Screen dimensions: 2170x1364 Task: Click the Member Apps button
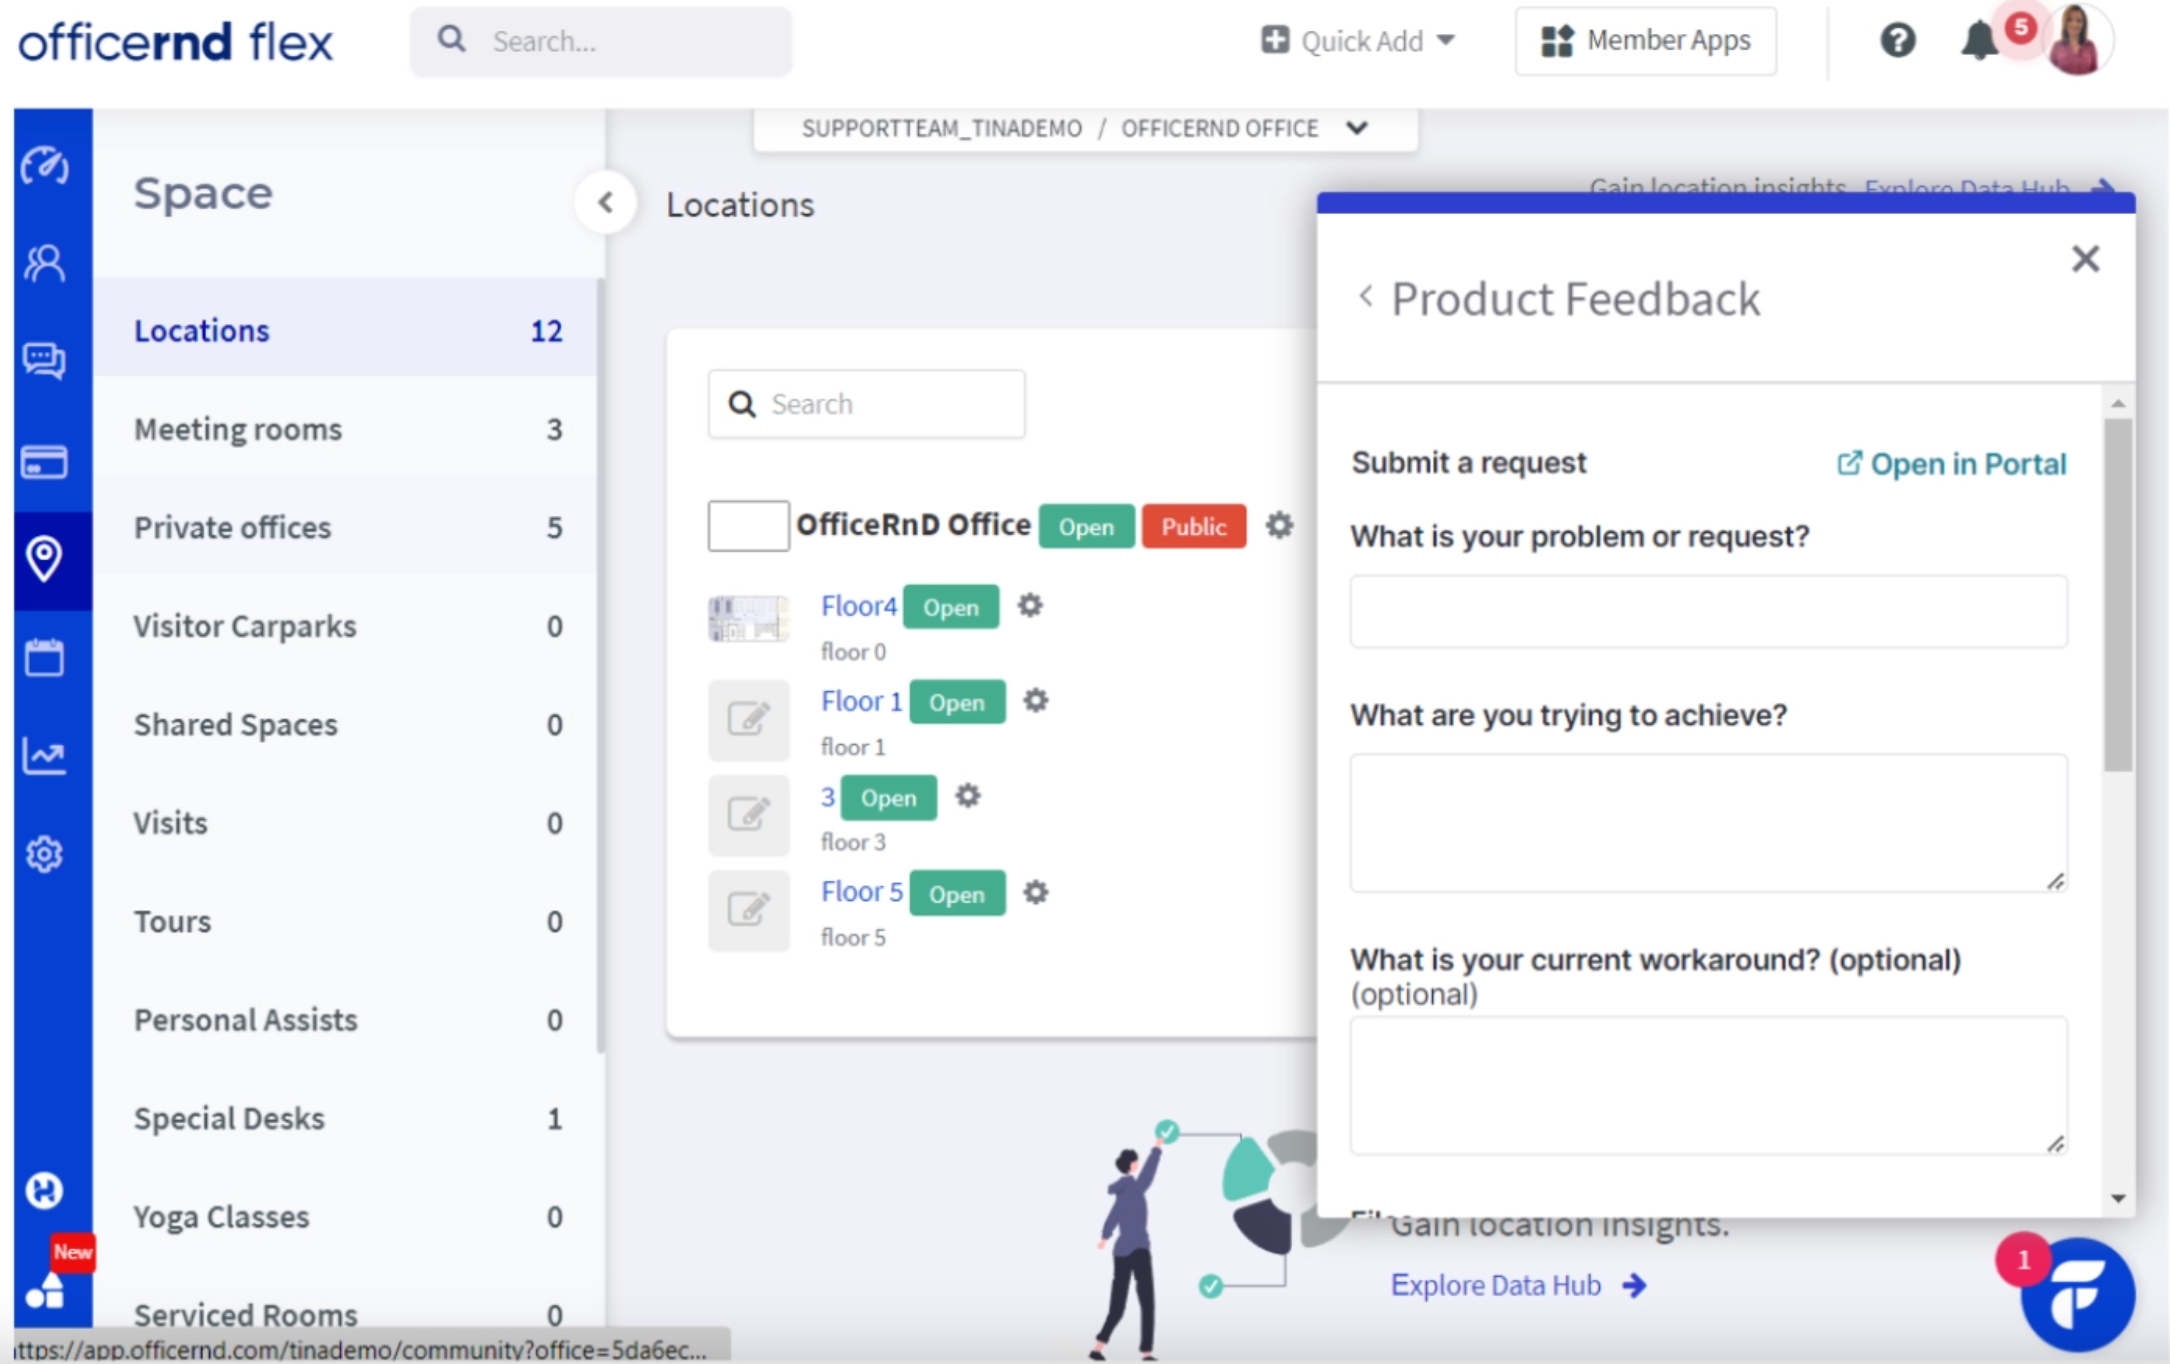pos(1646,41)
